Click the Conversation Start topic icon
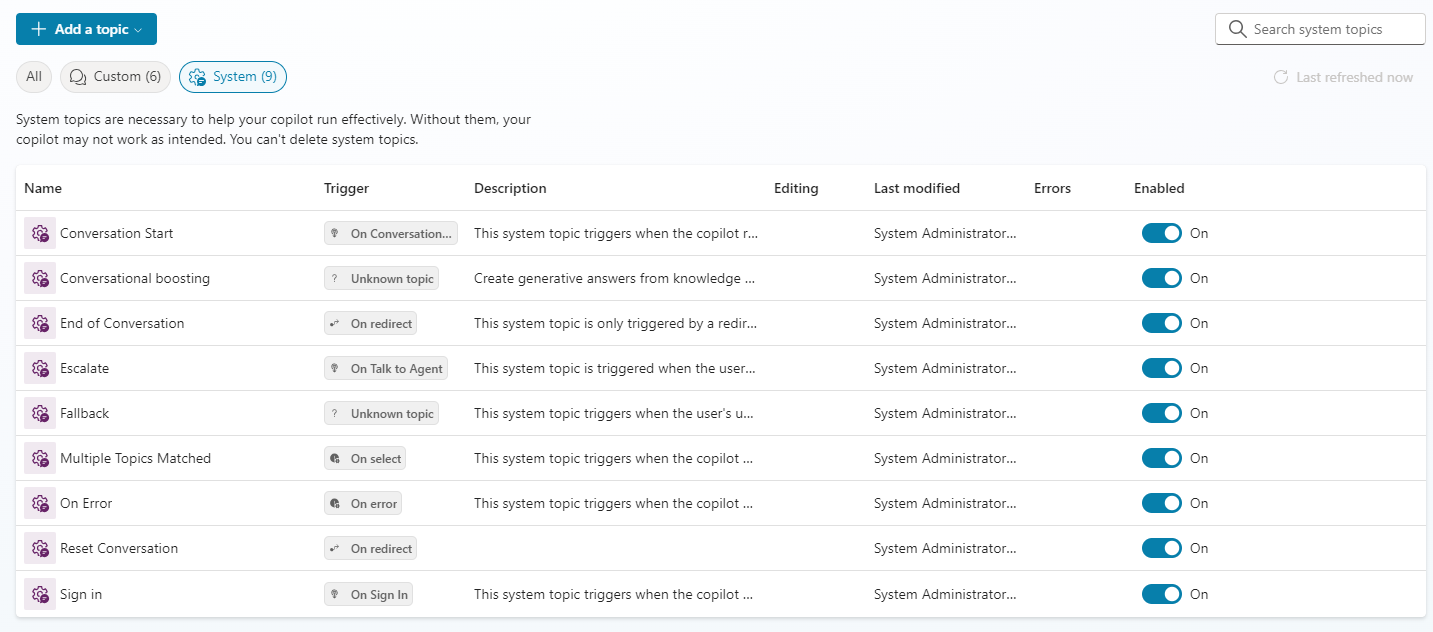The width and height of the screenshot is (1433, 632). 40,233
